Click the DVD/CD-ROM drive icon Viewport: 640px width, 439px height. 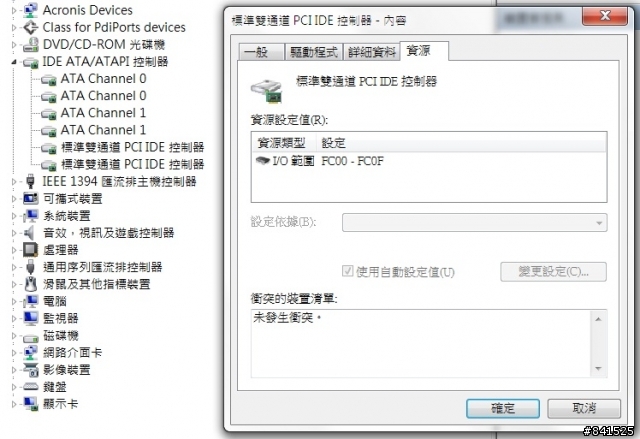(x=31, y=44)
